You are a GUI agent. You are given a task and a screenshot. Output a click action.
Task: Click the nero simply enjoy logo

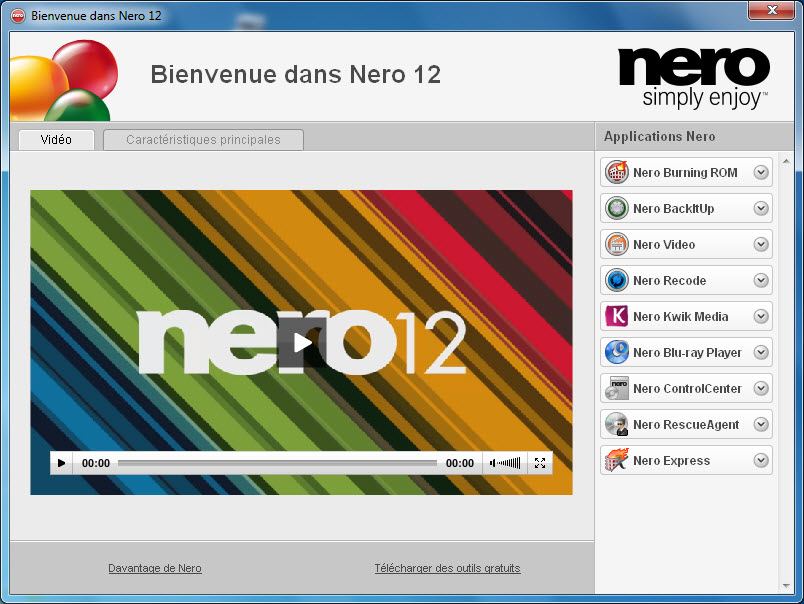coord(694,77)
